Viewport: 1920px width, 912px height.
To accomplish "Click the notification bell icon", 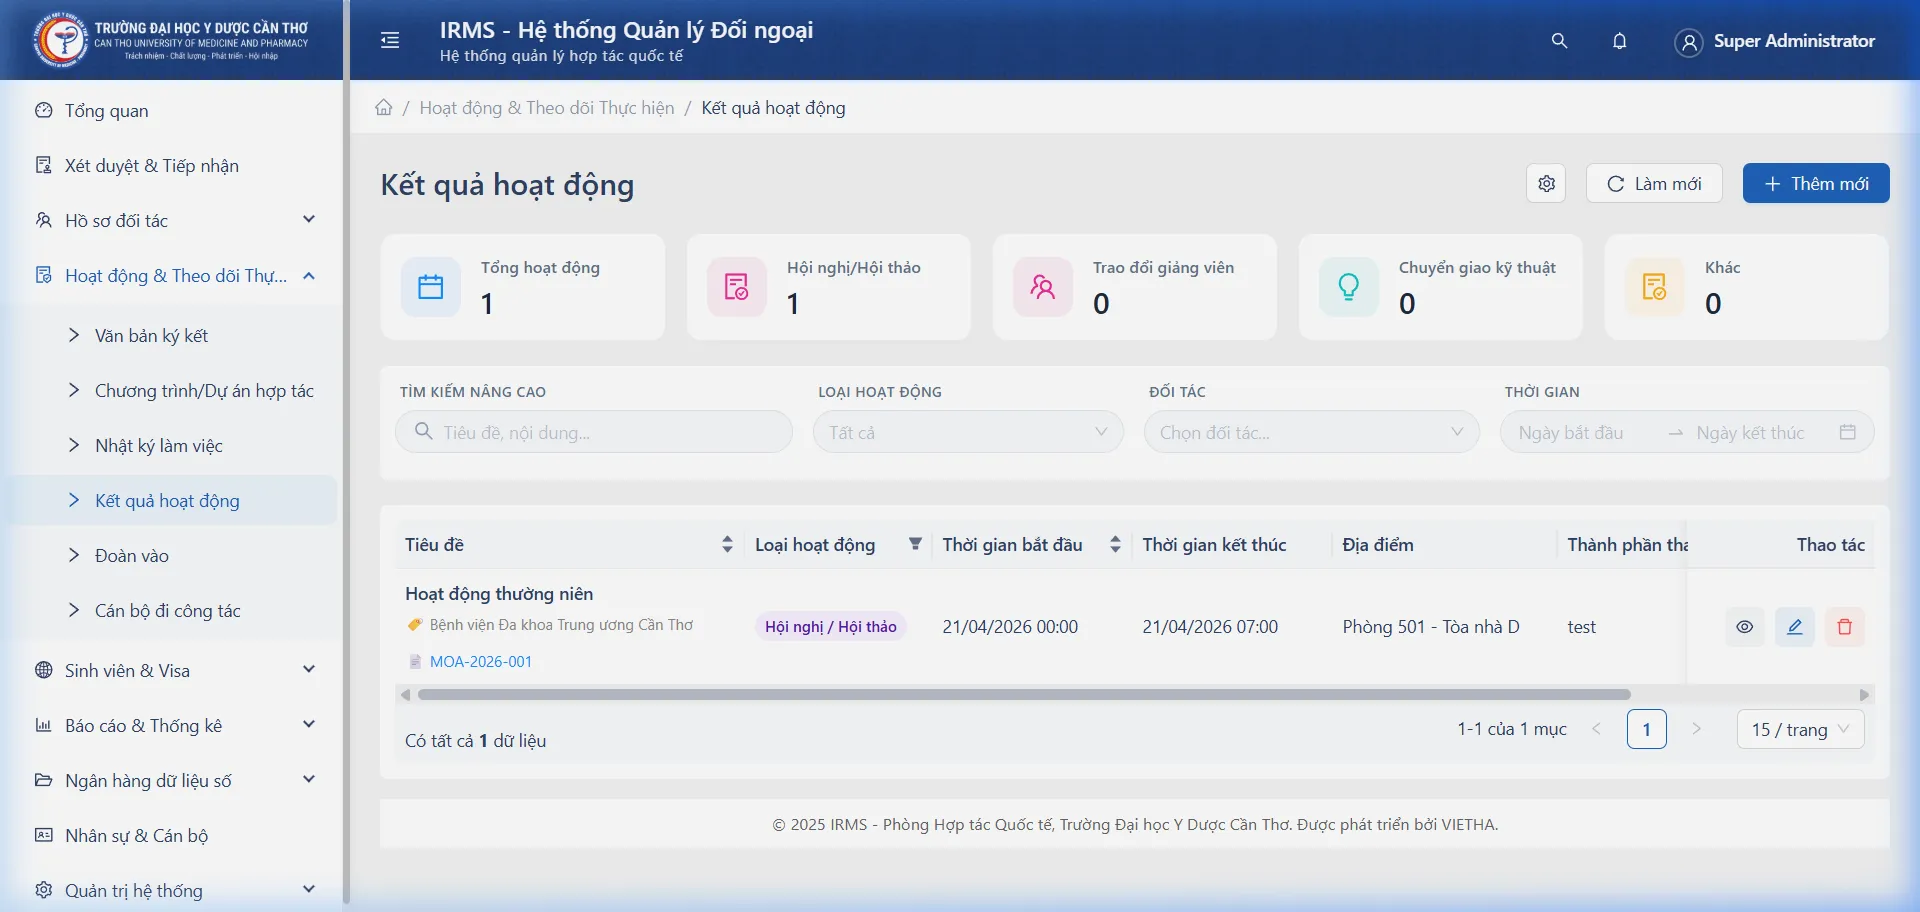I will click(1619, 41).
